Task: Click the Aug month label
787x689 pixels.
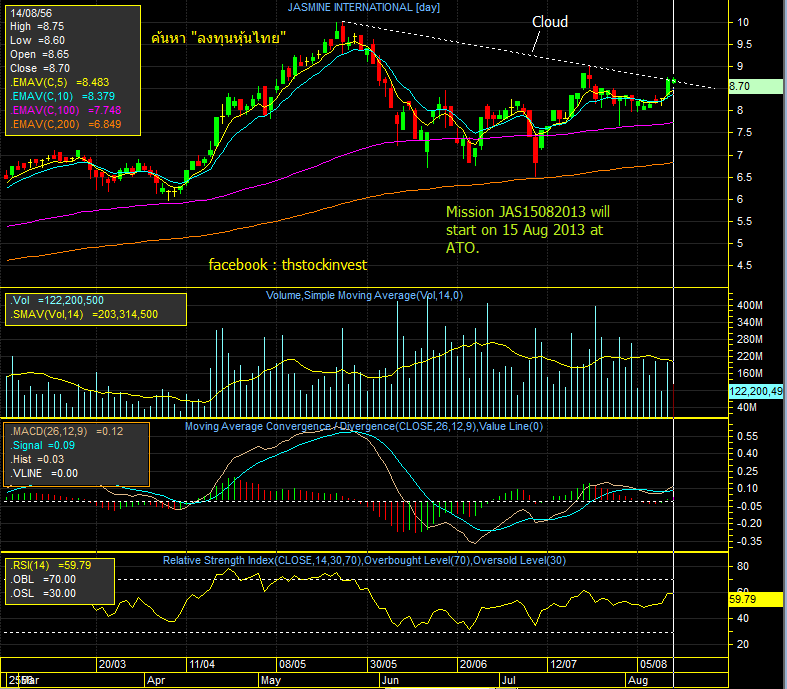Action: tap(638, 680)
